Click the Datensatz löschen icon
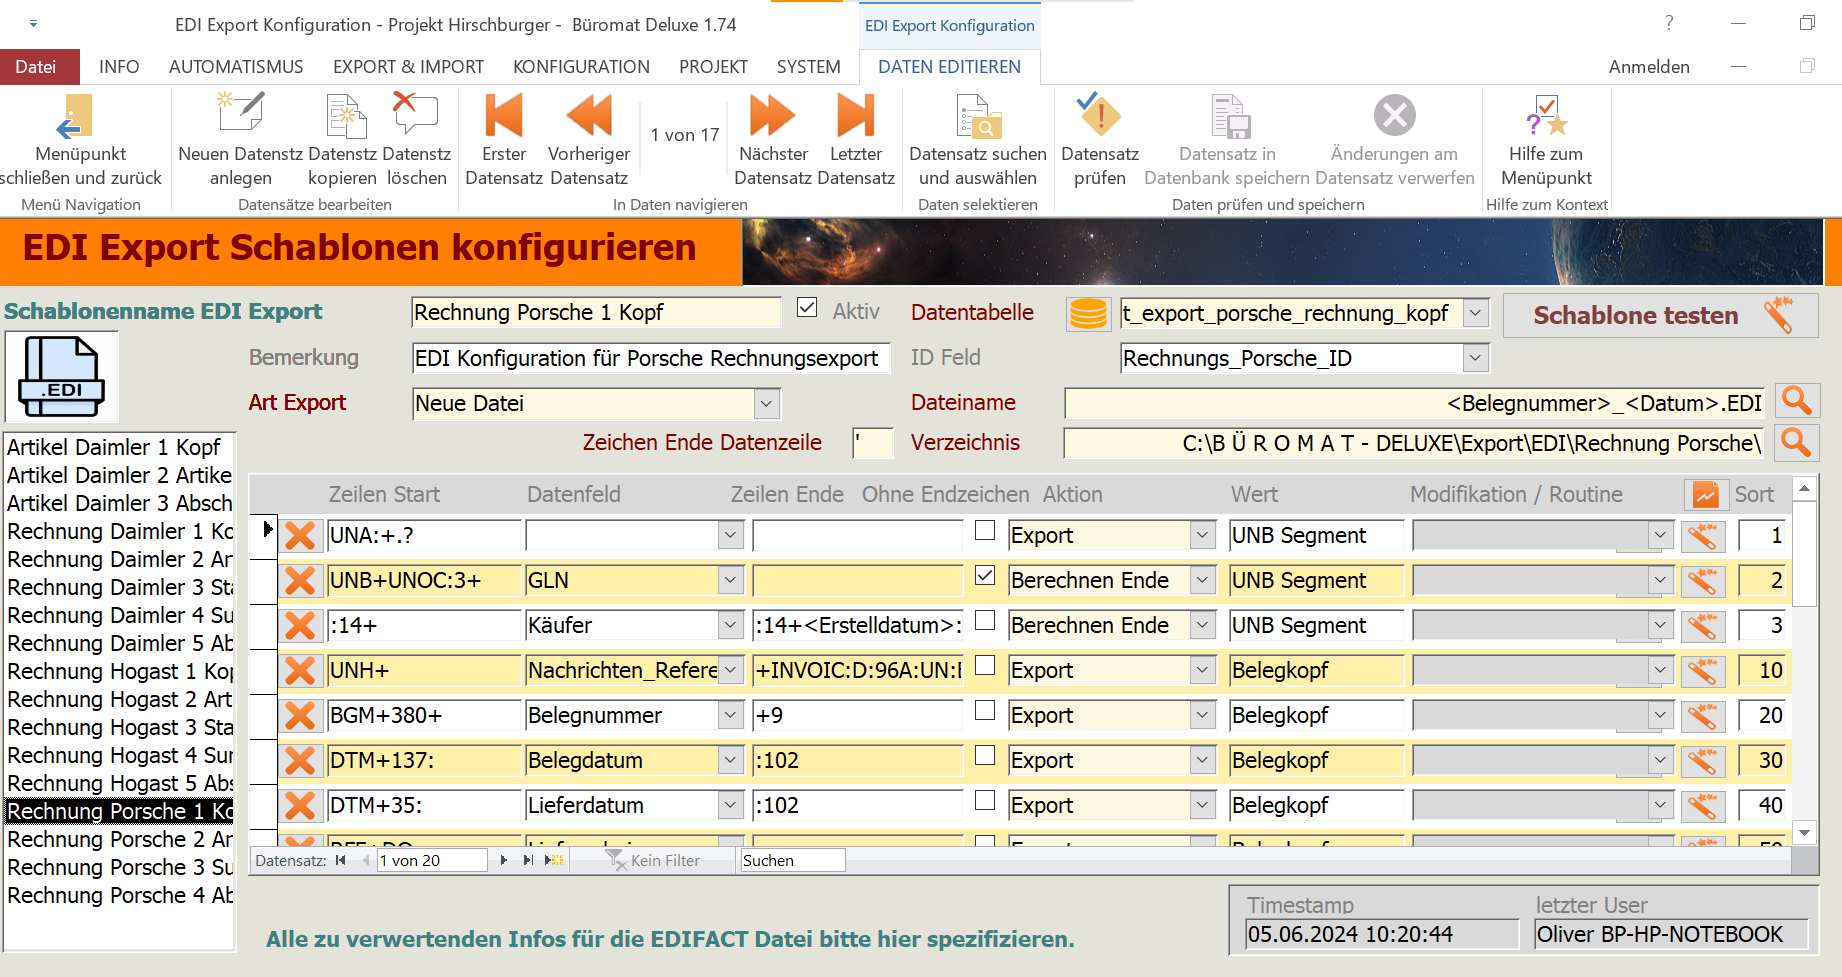 (416, 115)
